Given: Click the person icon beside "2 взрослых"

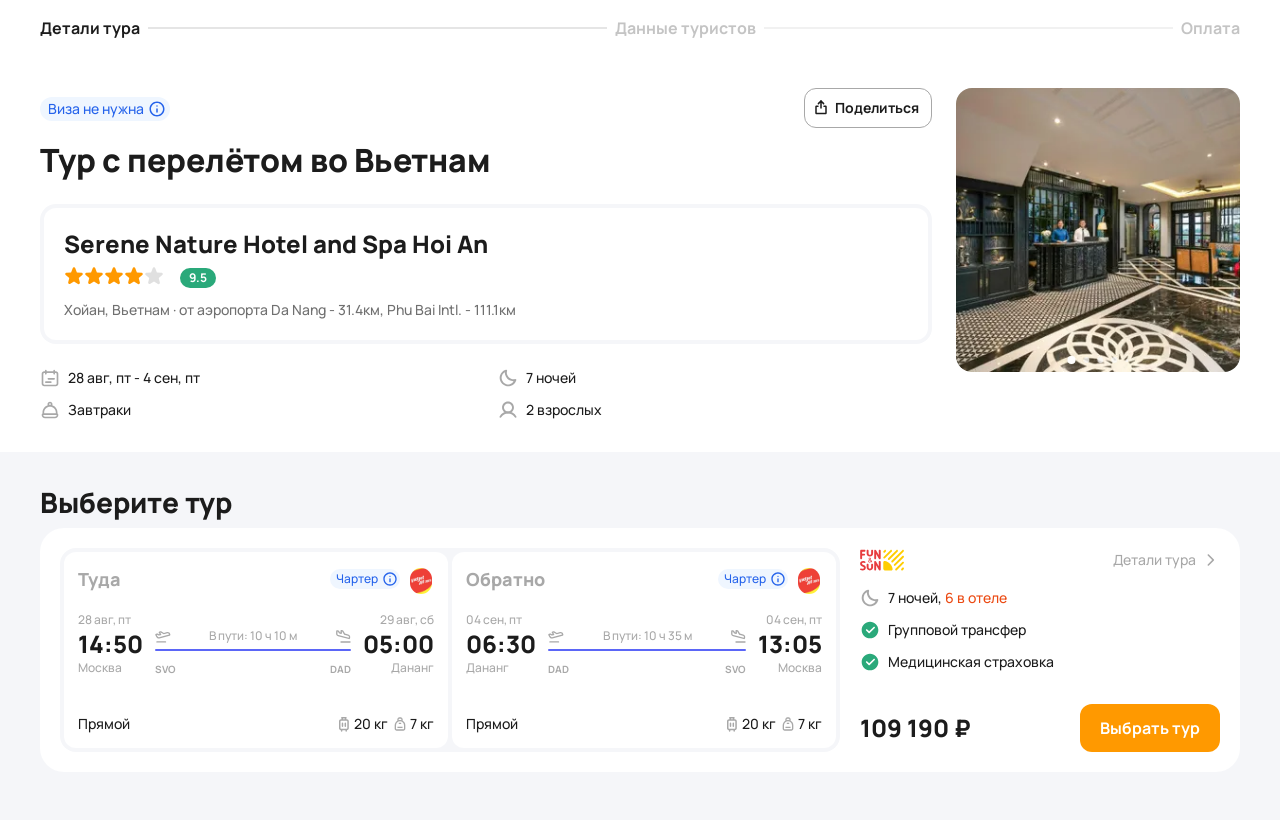Looking at the screenshot, I should (x=508, y=410).
